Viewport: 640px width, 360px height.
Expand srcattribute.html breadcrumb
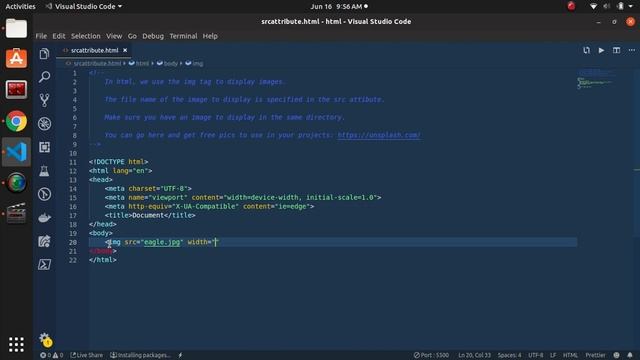pyautogui.click(x=97, y=63)
